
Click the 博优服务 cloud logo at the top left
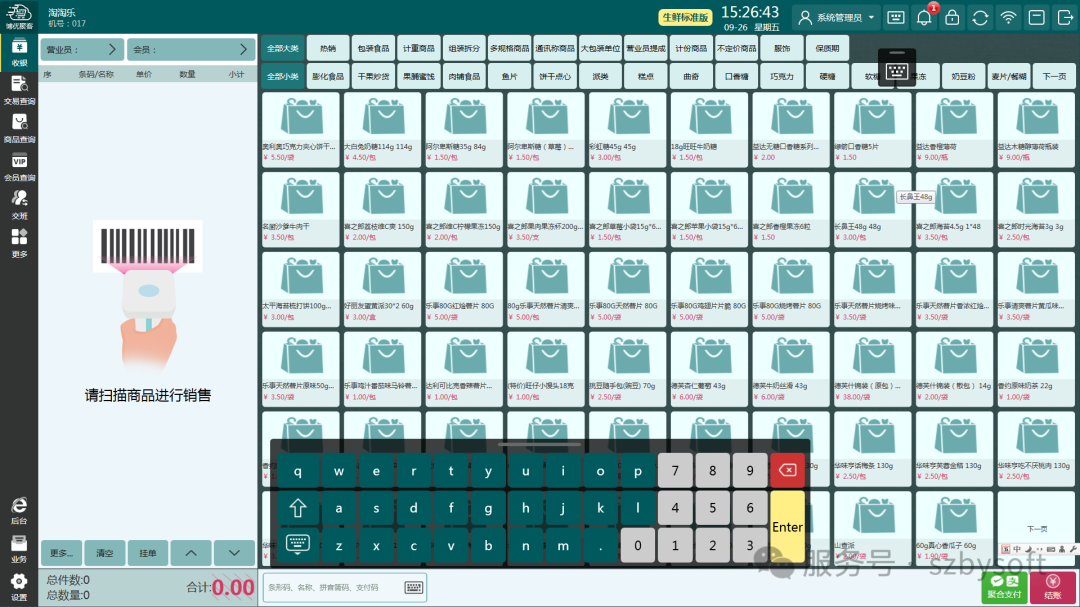pyautogui.click(x=19, y=17)
